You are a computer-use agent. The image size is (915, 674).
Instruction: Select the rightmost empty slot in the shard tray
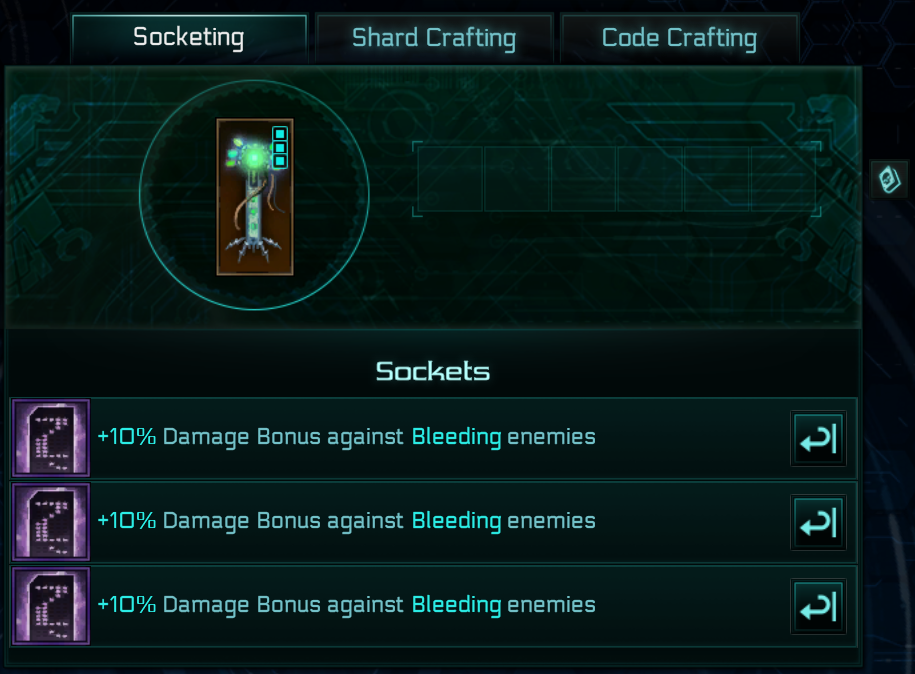pos(784,179)
